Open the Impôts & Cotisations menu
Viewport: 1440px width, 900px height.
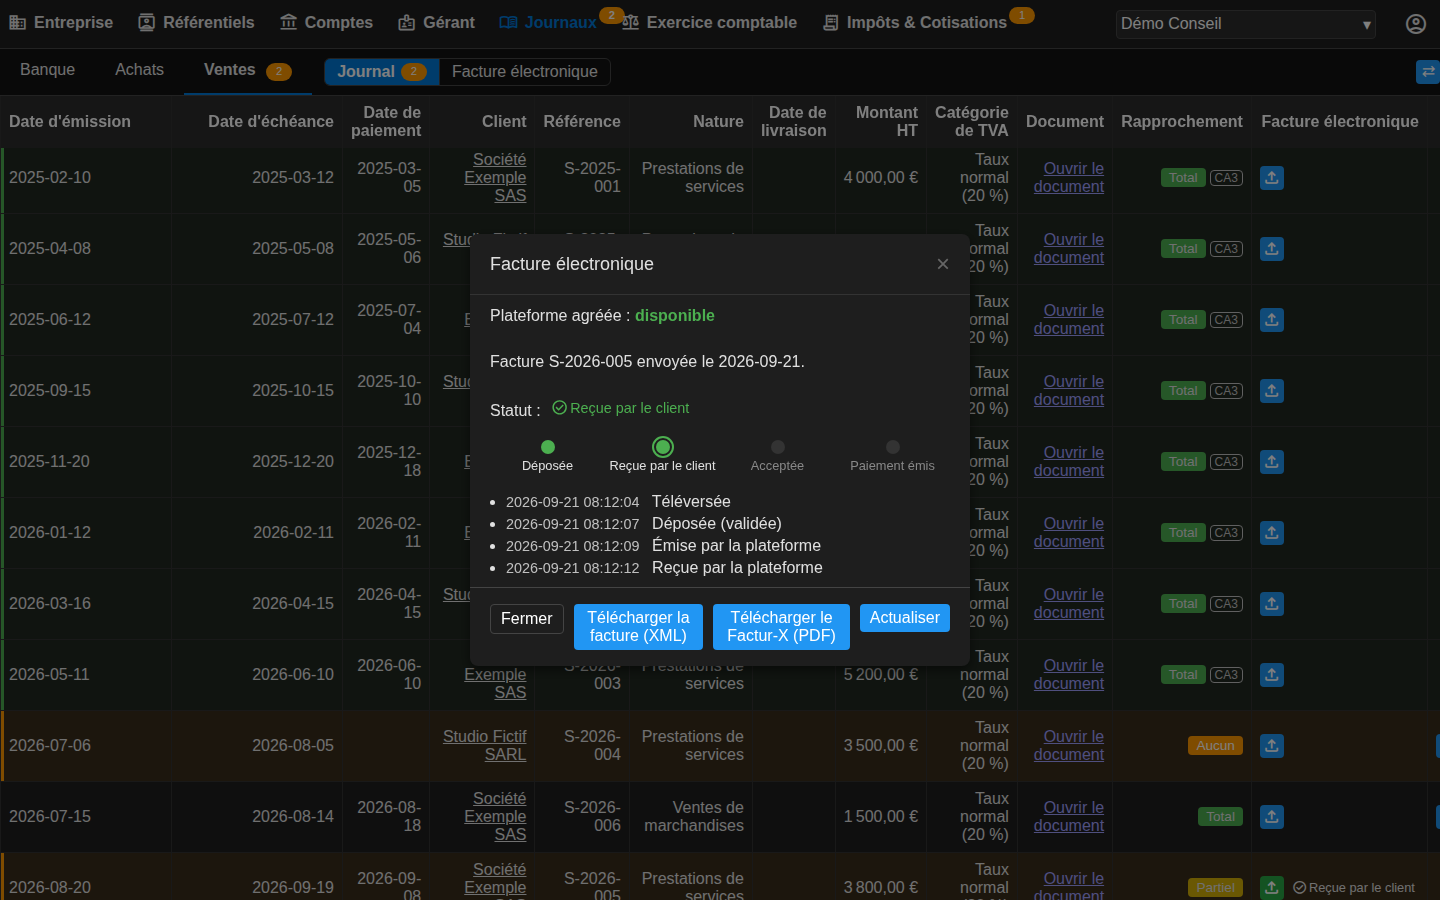pyautogui.click(x=915, y=22)
